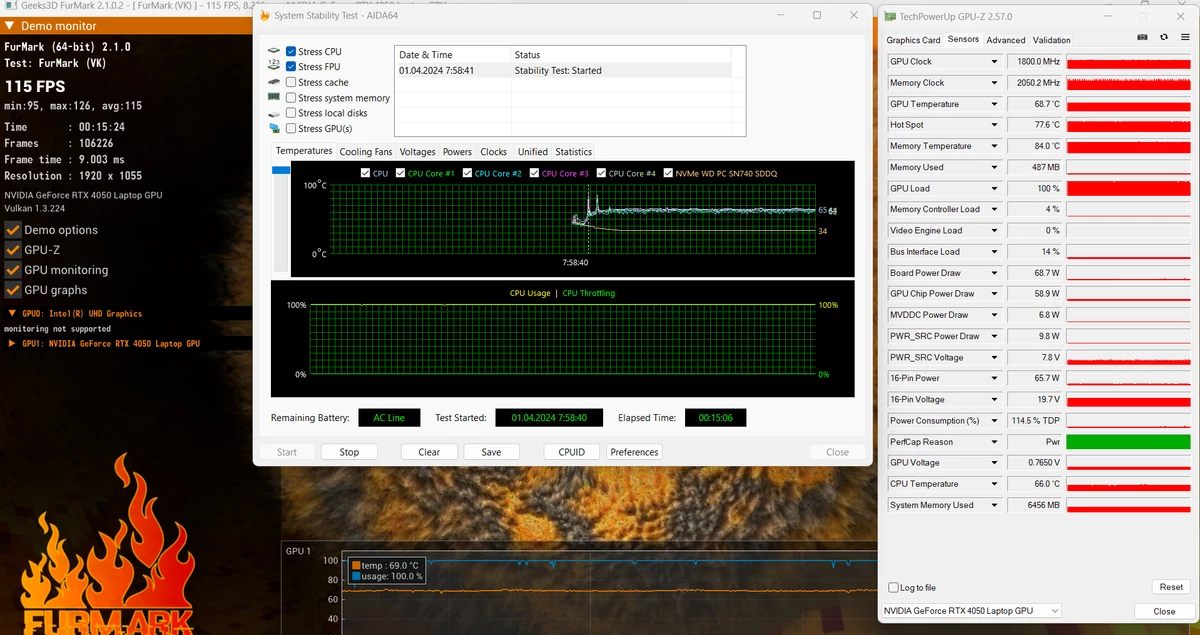Toggle the CPU Core #3 graph checkbox
Viewport: 1200px width, 635px height.
534,173
